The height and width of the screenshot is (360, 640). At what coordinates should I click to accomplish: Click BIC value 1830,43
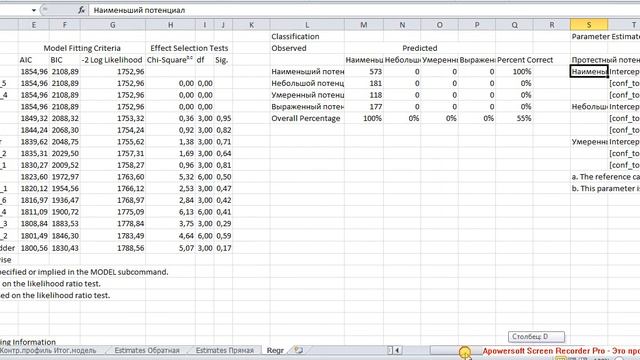pos(64,248)
